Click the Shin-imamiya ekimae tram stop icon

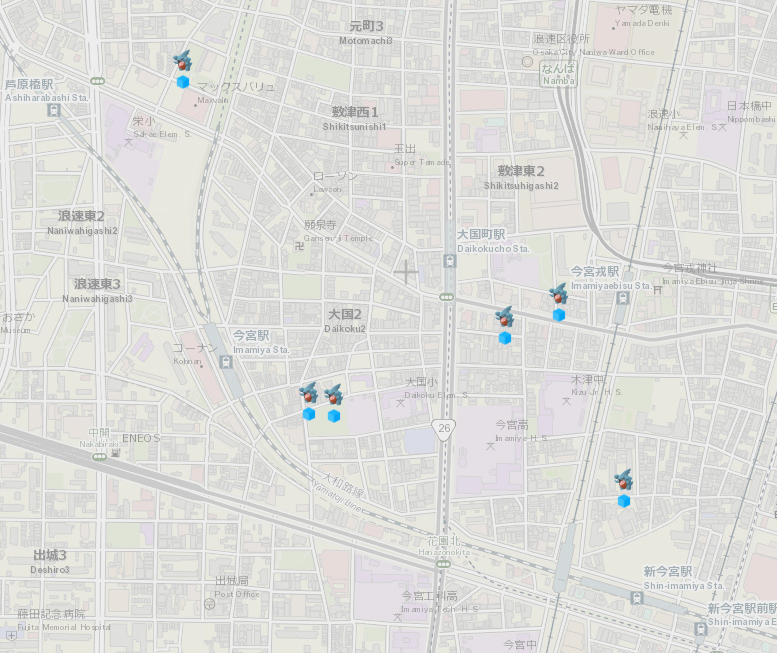pyautogui.click(x=701, y=629)
